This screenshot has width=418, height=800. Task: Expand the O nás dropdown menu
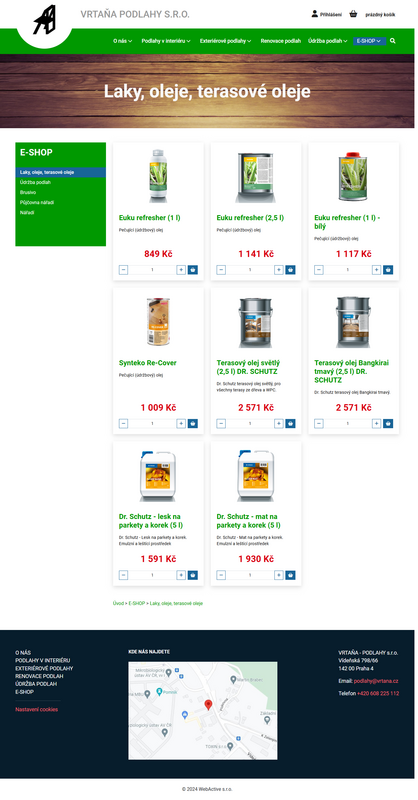(122, 41)
